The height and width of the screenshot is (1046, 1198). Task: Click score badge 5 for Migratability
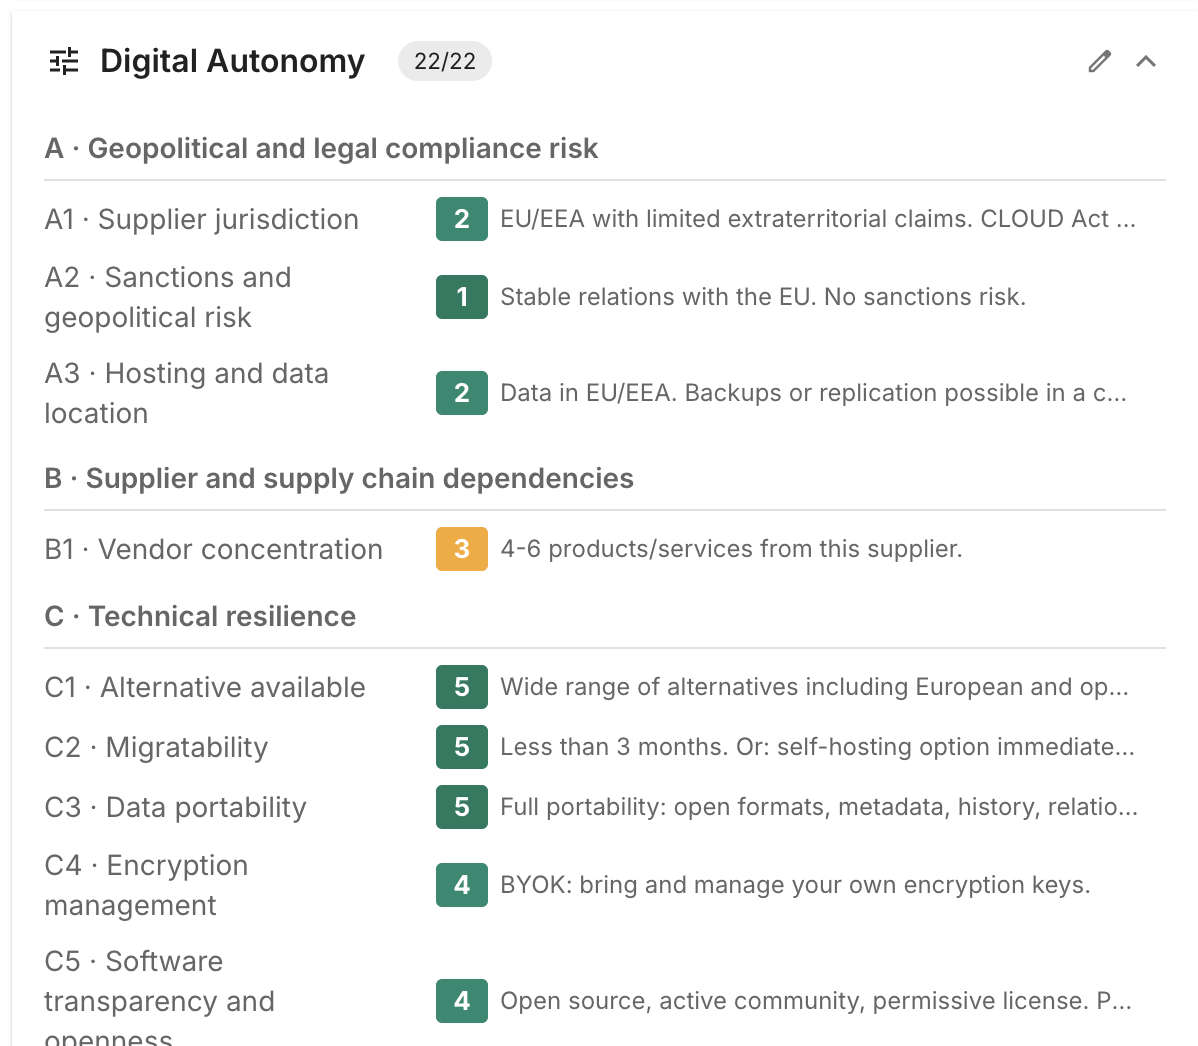pos(461,746)
